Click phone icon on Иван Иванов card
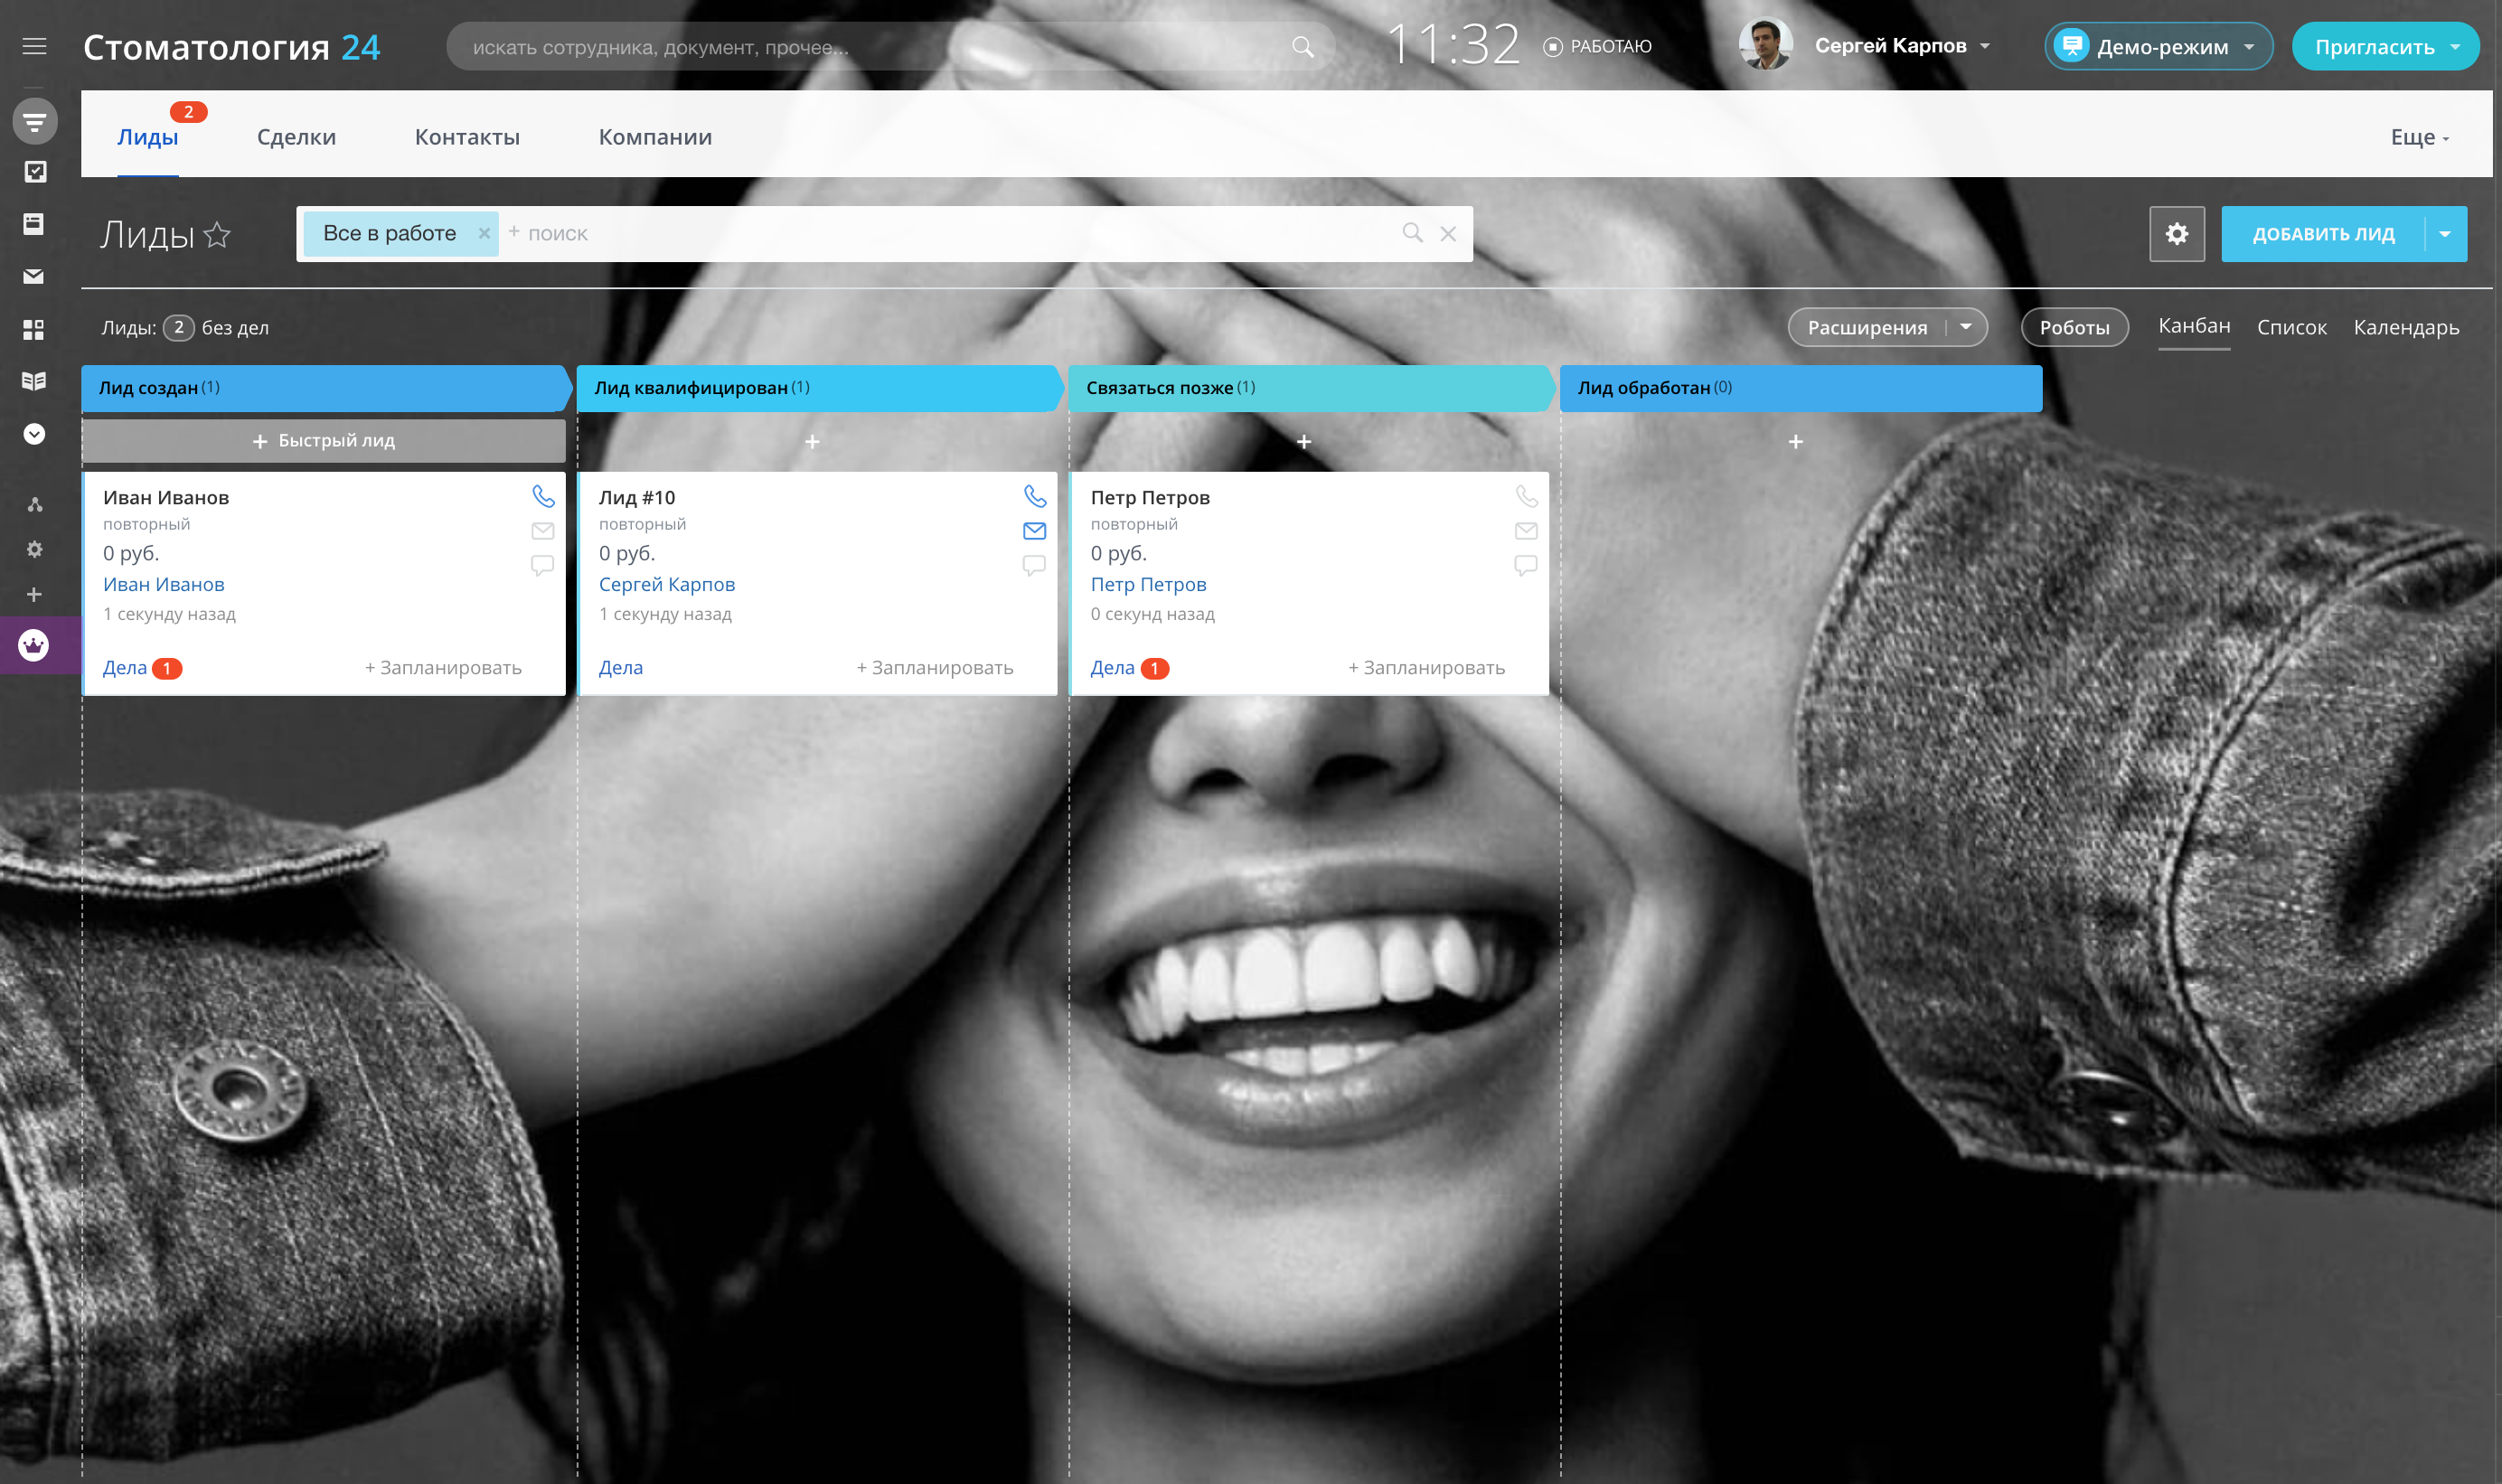The width and height of the screenshot is (2502, 1484). tap(543, 496)
